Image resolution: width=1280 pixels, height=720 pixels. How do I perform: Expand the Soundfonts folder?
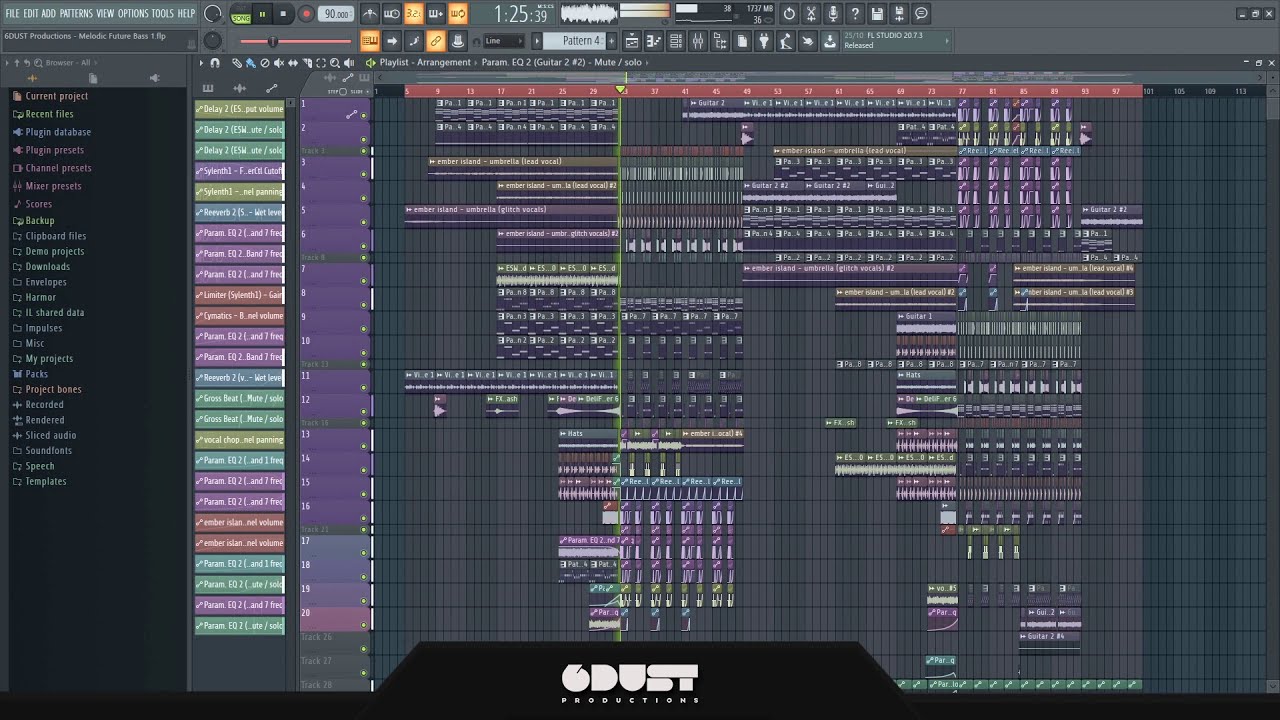click(48, 451)
